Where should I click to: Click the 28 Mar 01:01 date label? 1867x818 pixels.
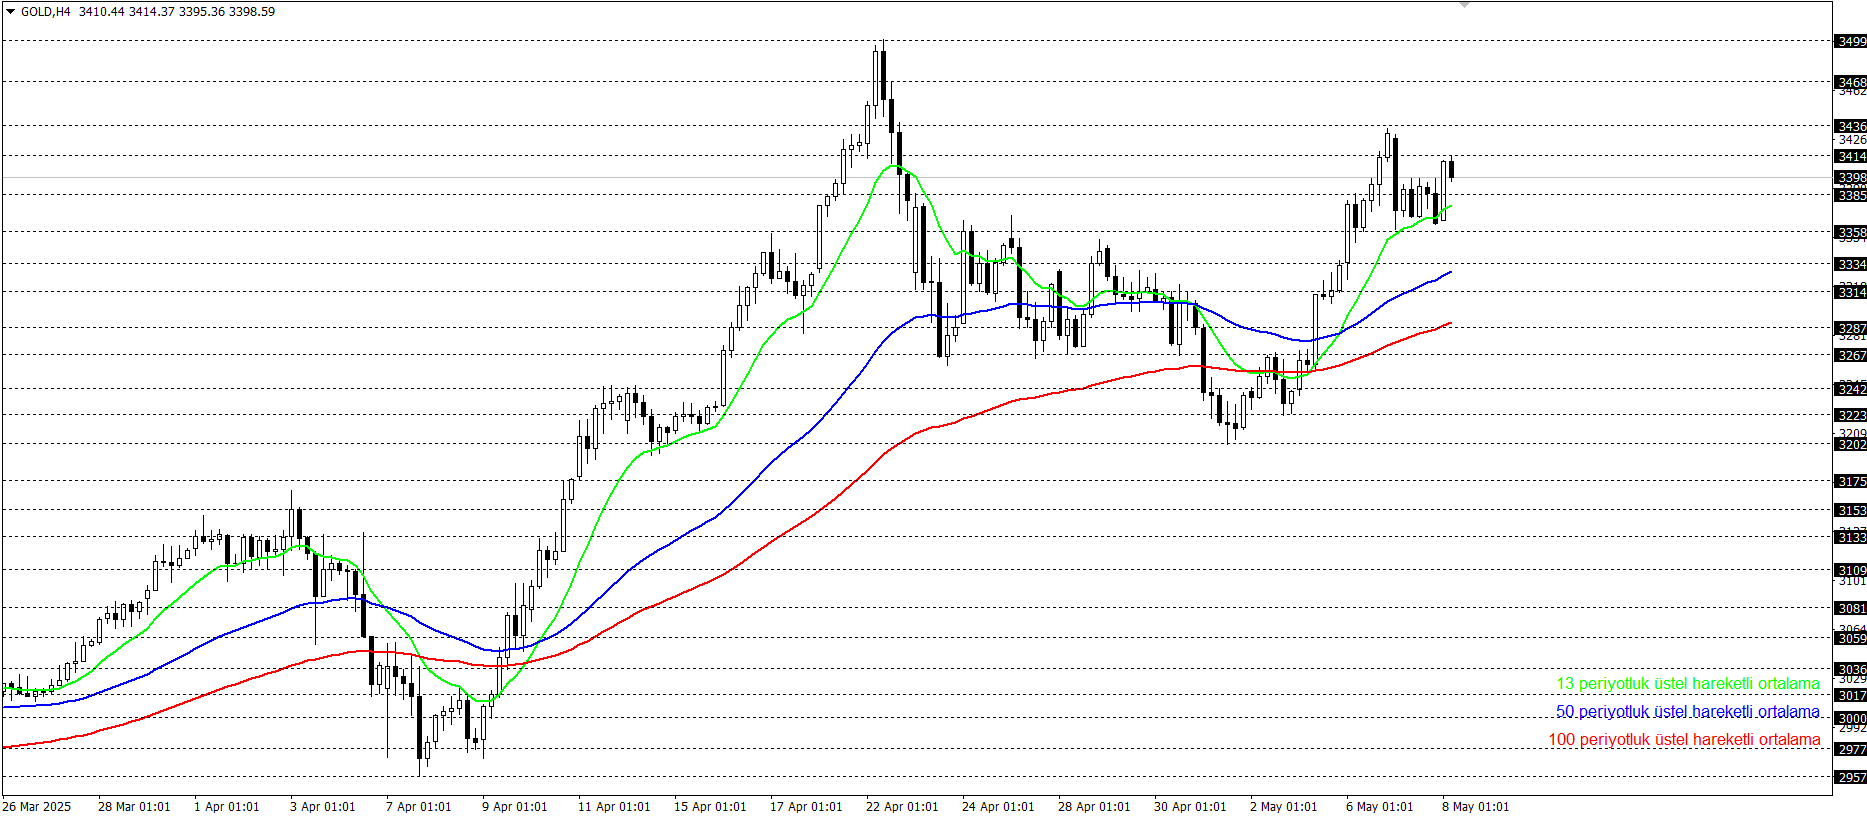click(x=134, y=807)
